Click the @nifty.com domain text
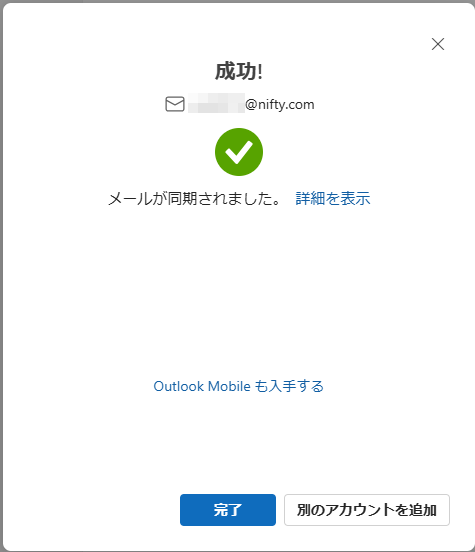This screenshot has width=475, height=552. pos(280,105)
